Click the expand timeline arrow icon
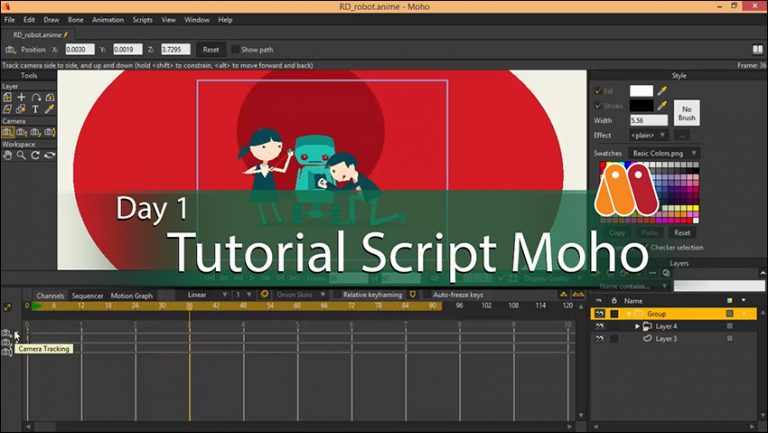 point(7,307)
